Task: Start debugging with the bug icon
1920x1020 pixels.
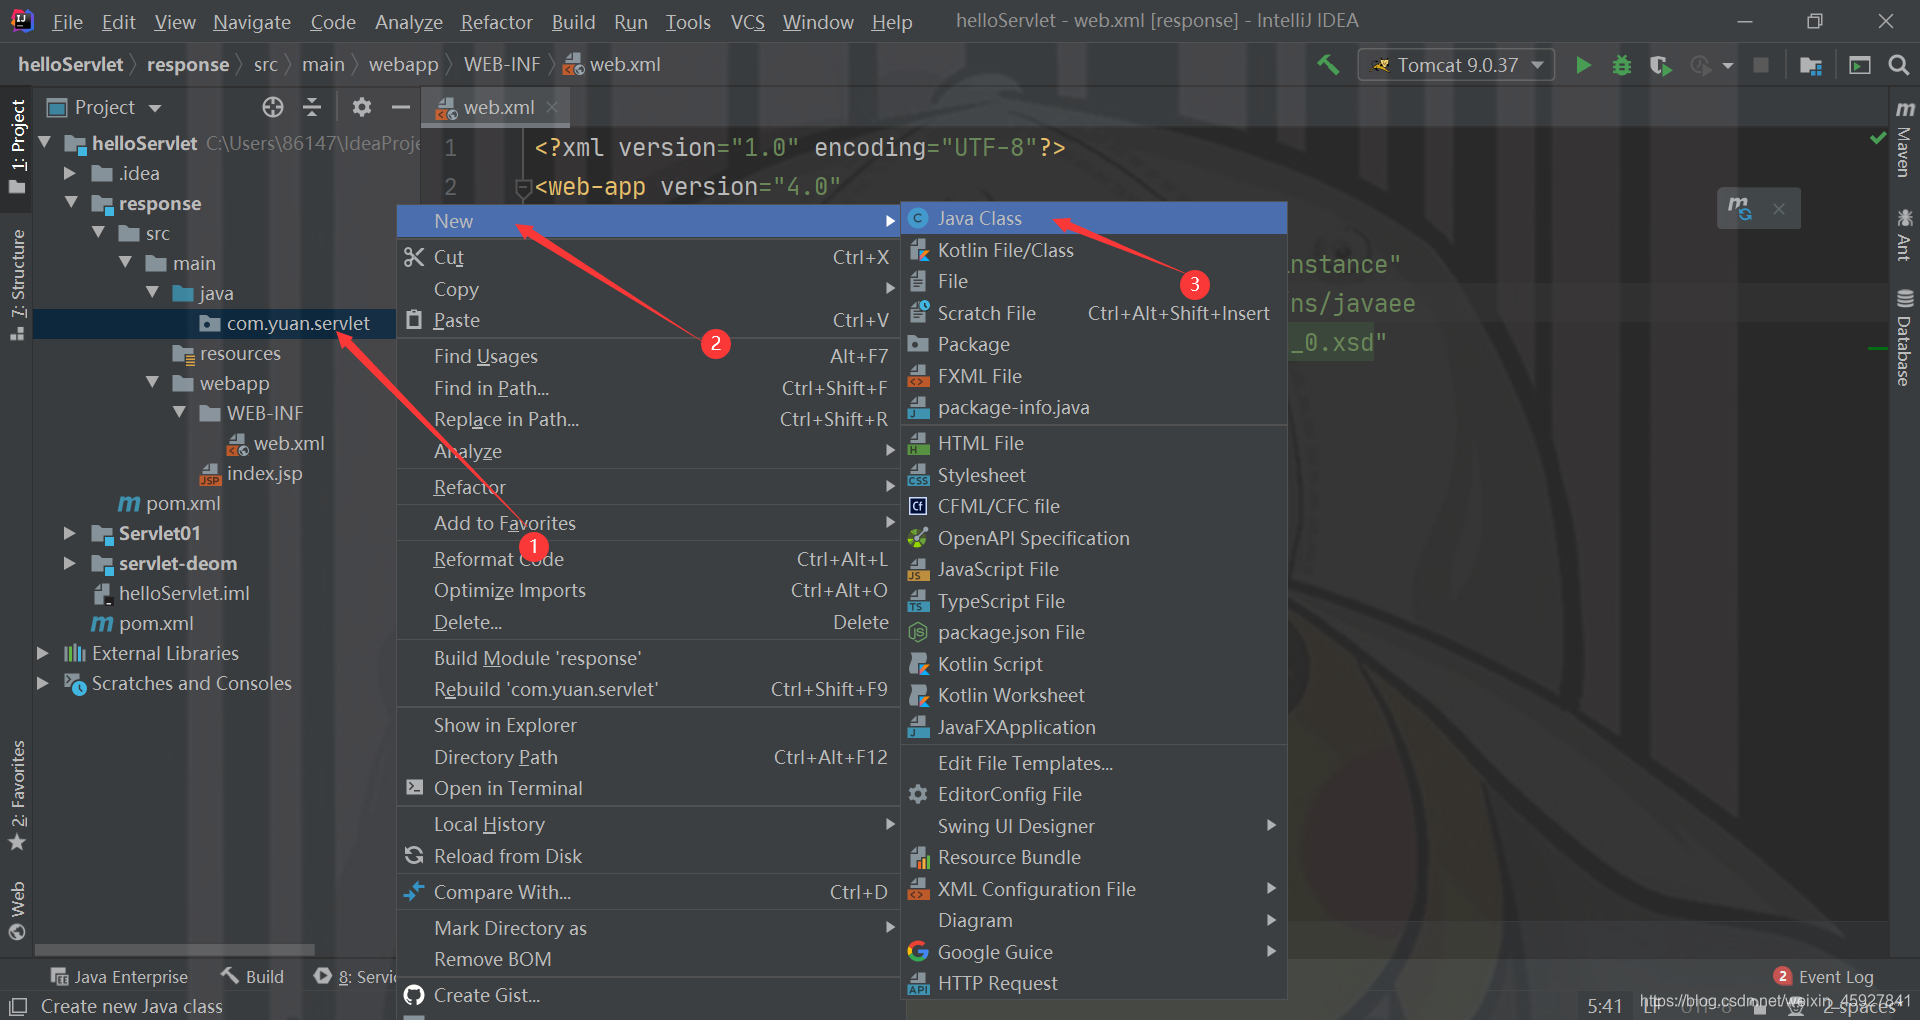Action: 1622,65
